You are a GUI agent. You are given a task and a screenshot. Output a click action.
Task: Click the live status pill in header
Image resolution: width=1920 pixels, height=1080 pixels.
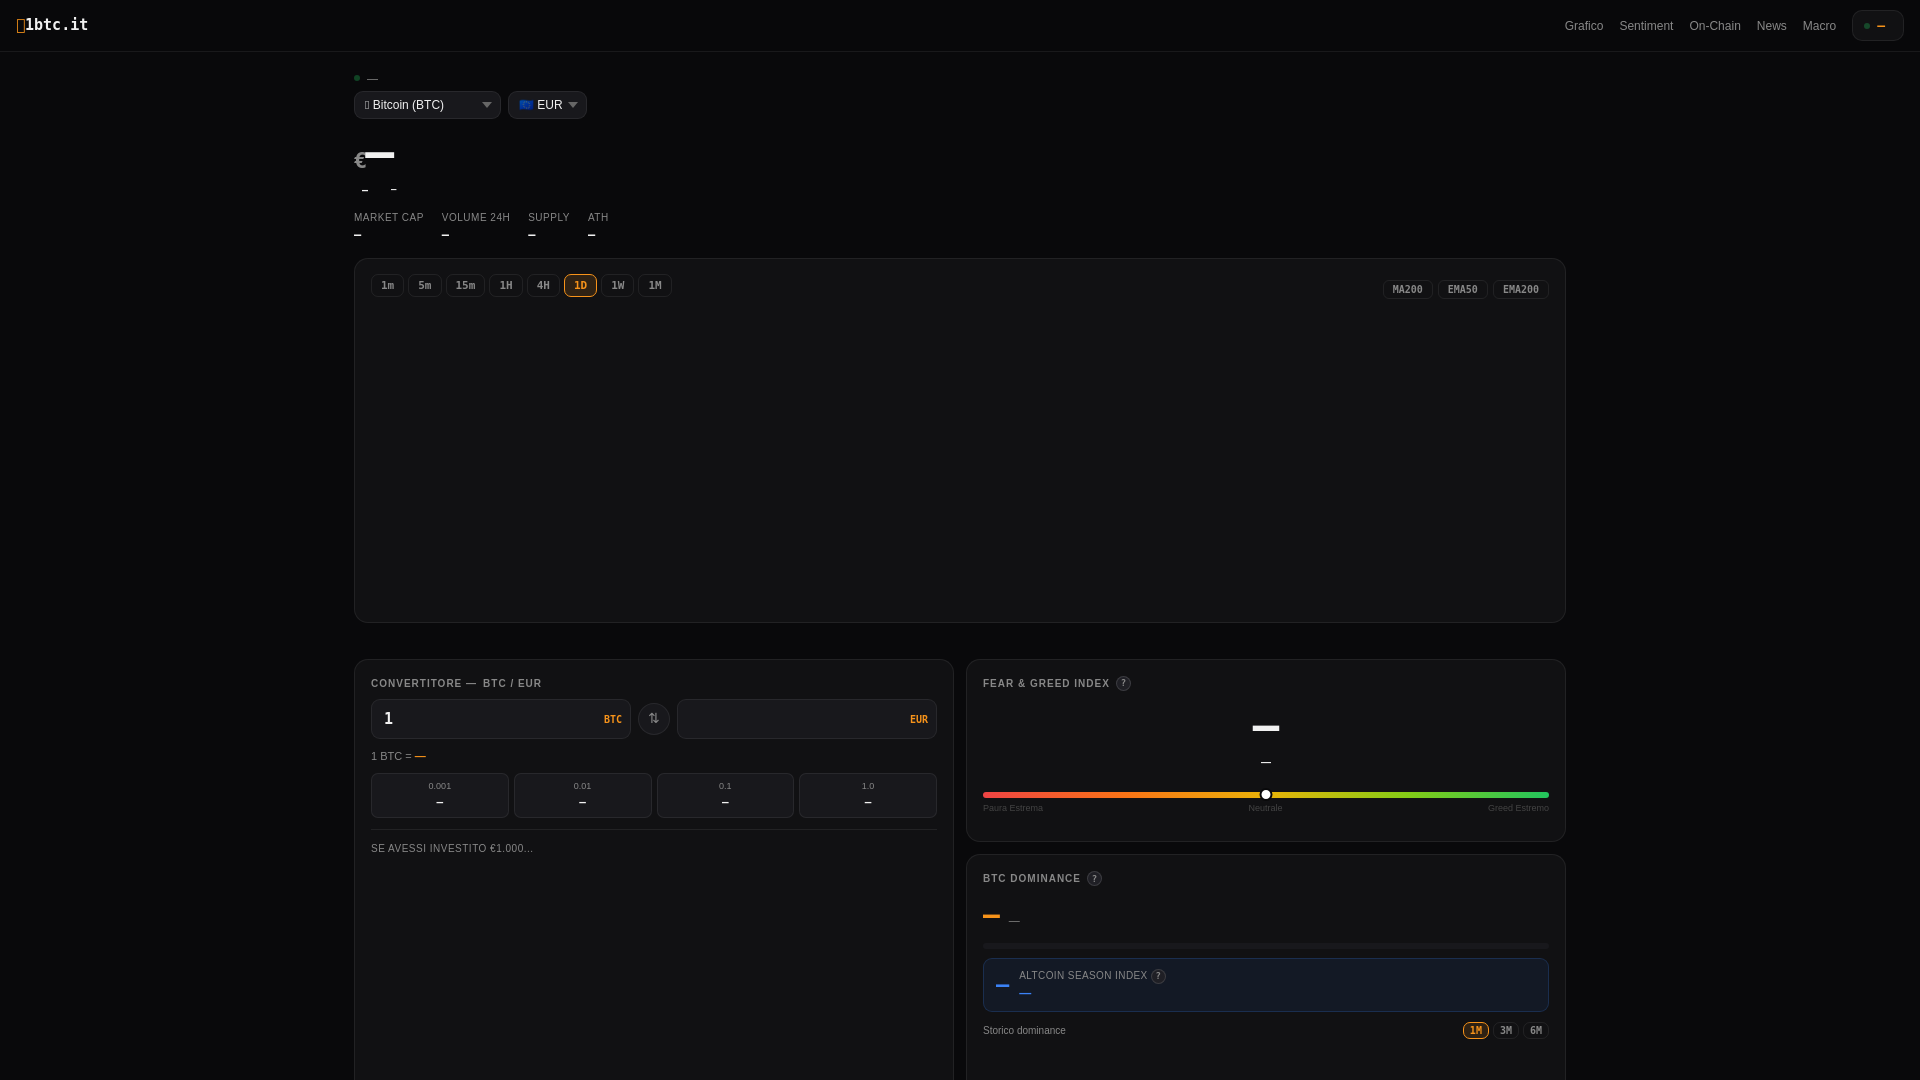1877,26
